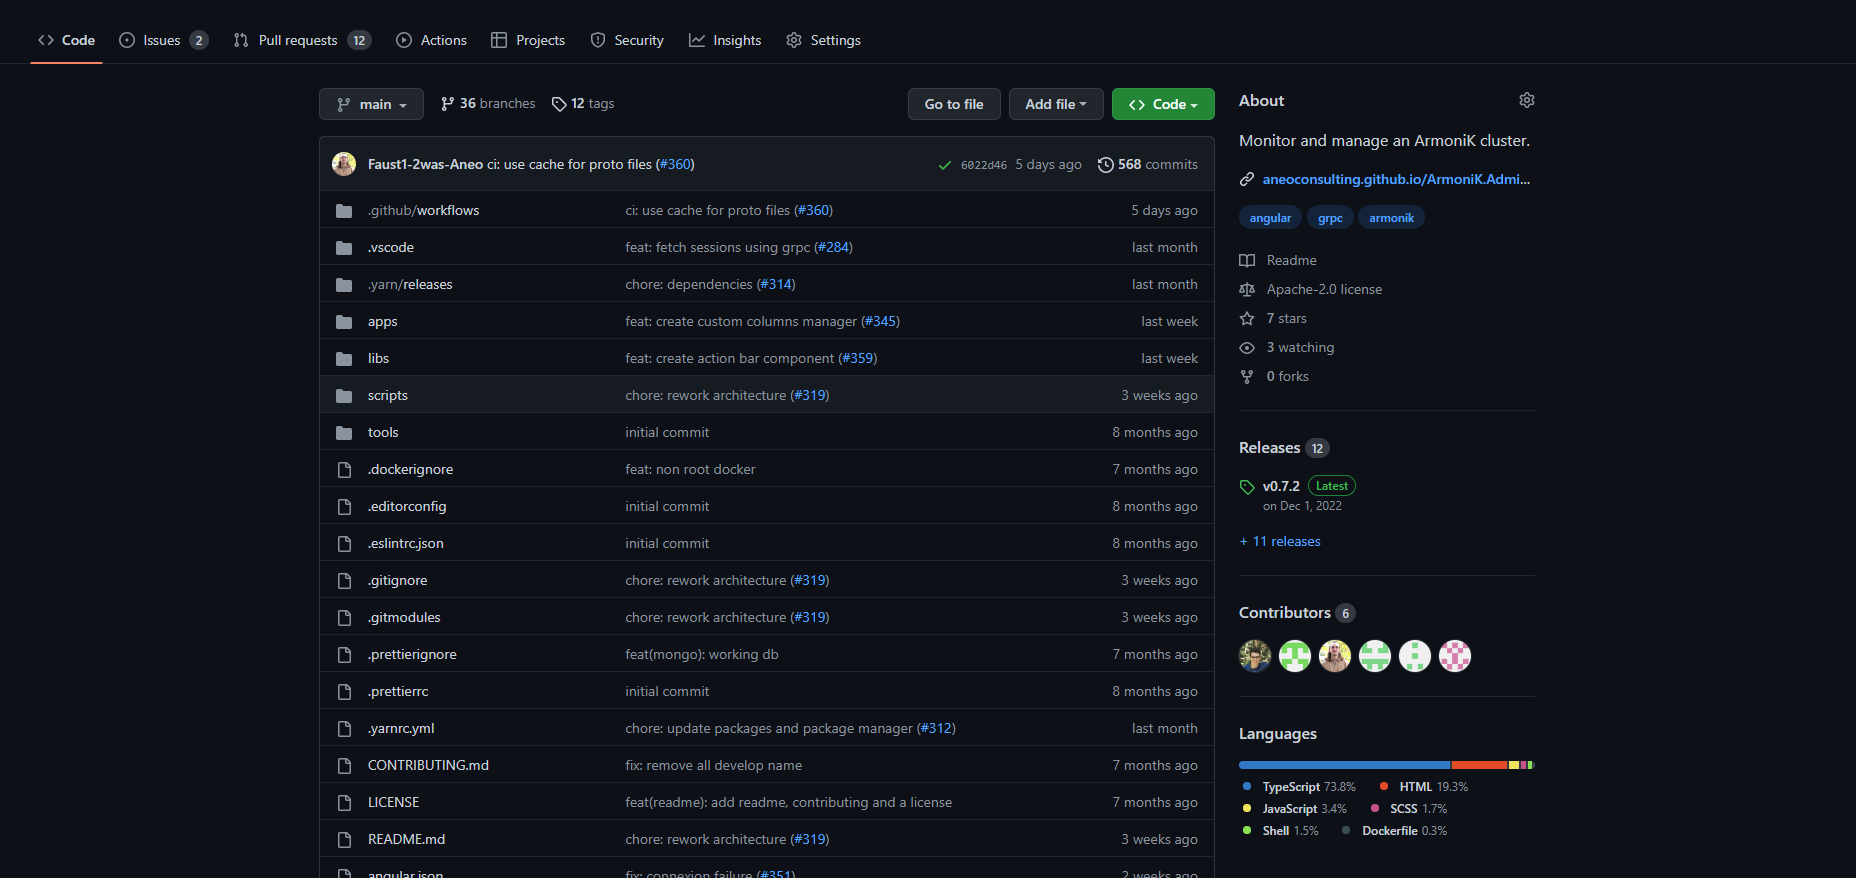
Task: Open commit 'feat(mongo): working db'
Action: pos(701,655)
